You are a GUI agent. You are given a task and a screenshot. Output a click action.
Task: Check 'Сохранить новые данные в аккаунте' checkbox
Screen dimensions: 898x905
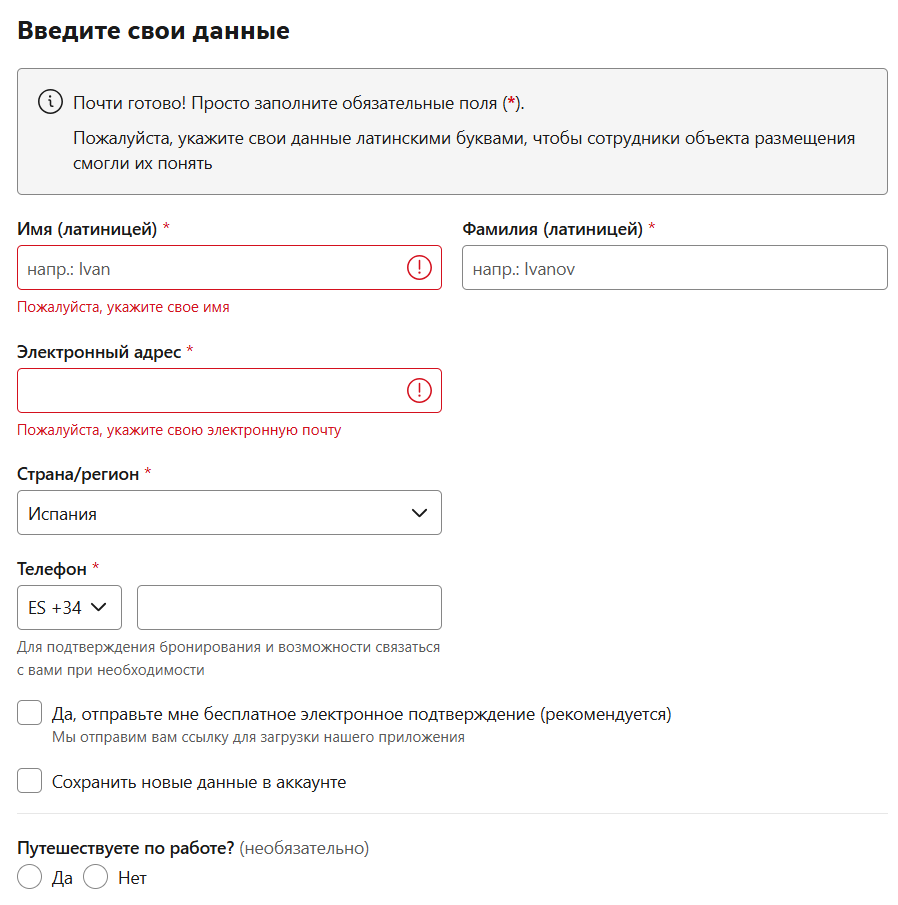point(30,781)
